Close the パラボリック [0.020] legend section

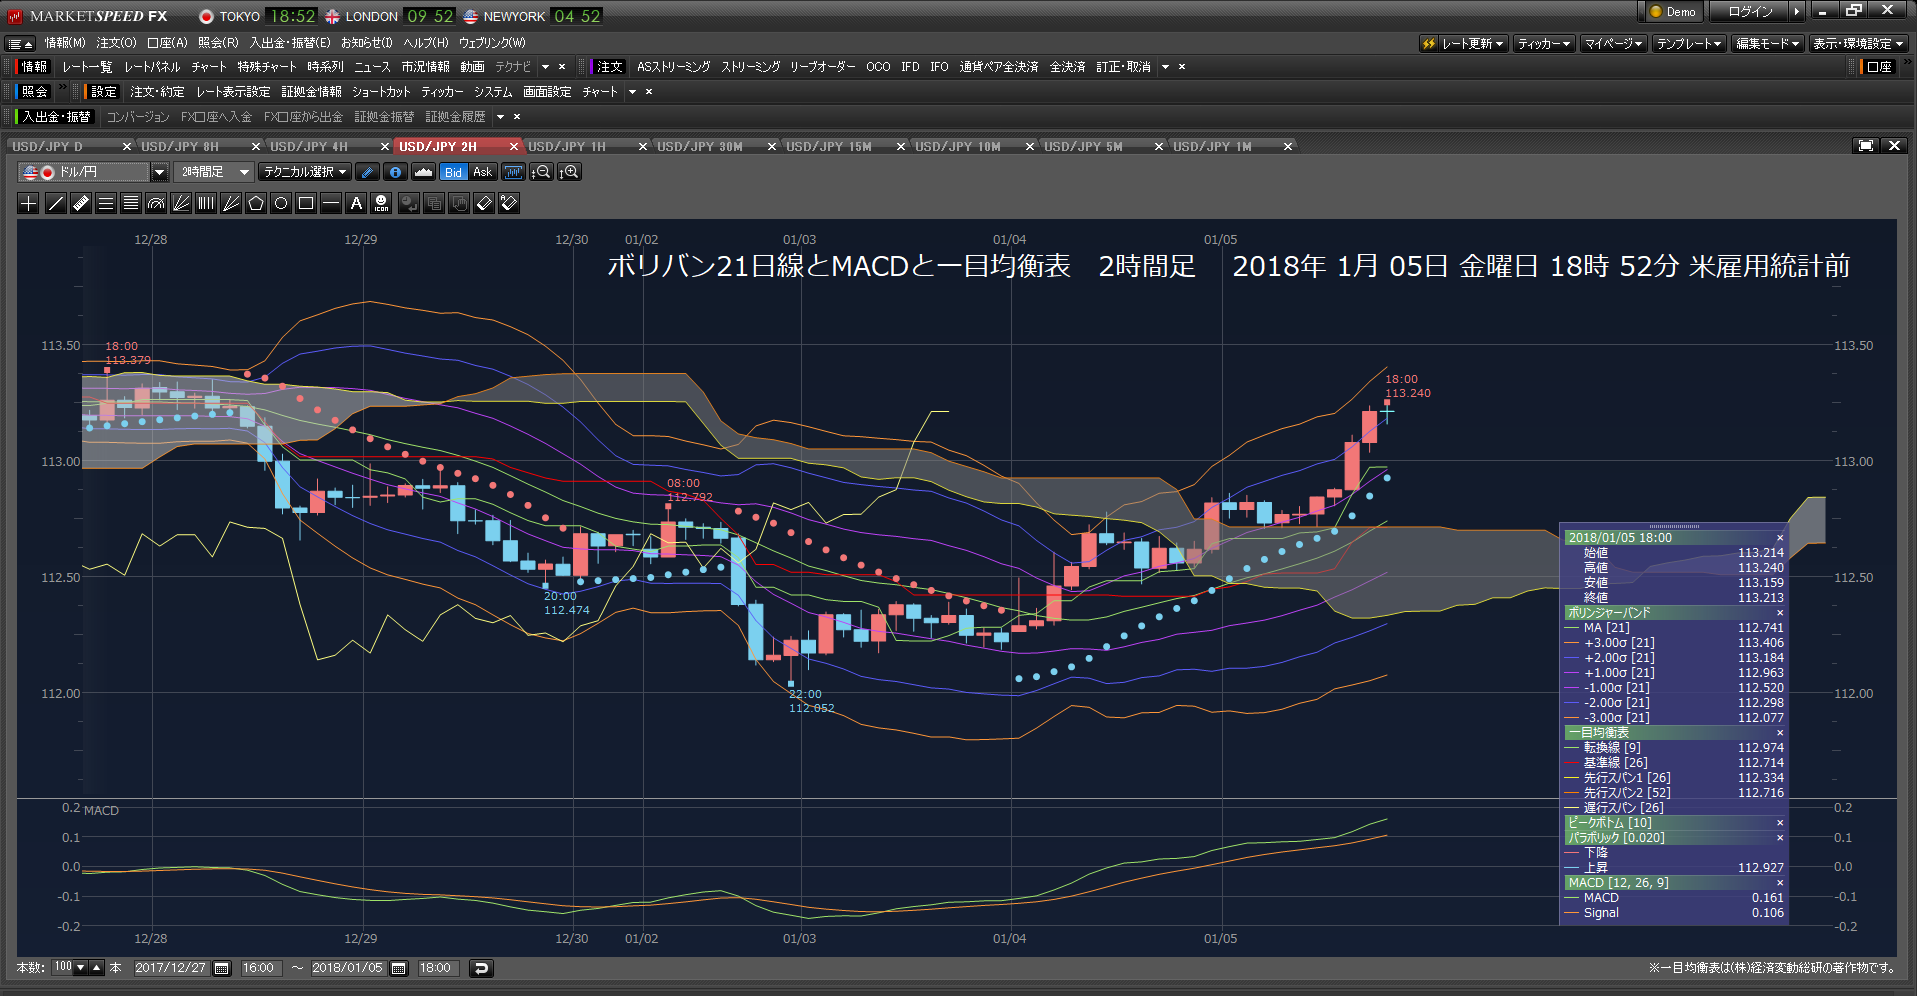pyautogui.click(x=1780, y=838)
